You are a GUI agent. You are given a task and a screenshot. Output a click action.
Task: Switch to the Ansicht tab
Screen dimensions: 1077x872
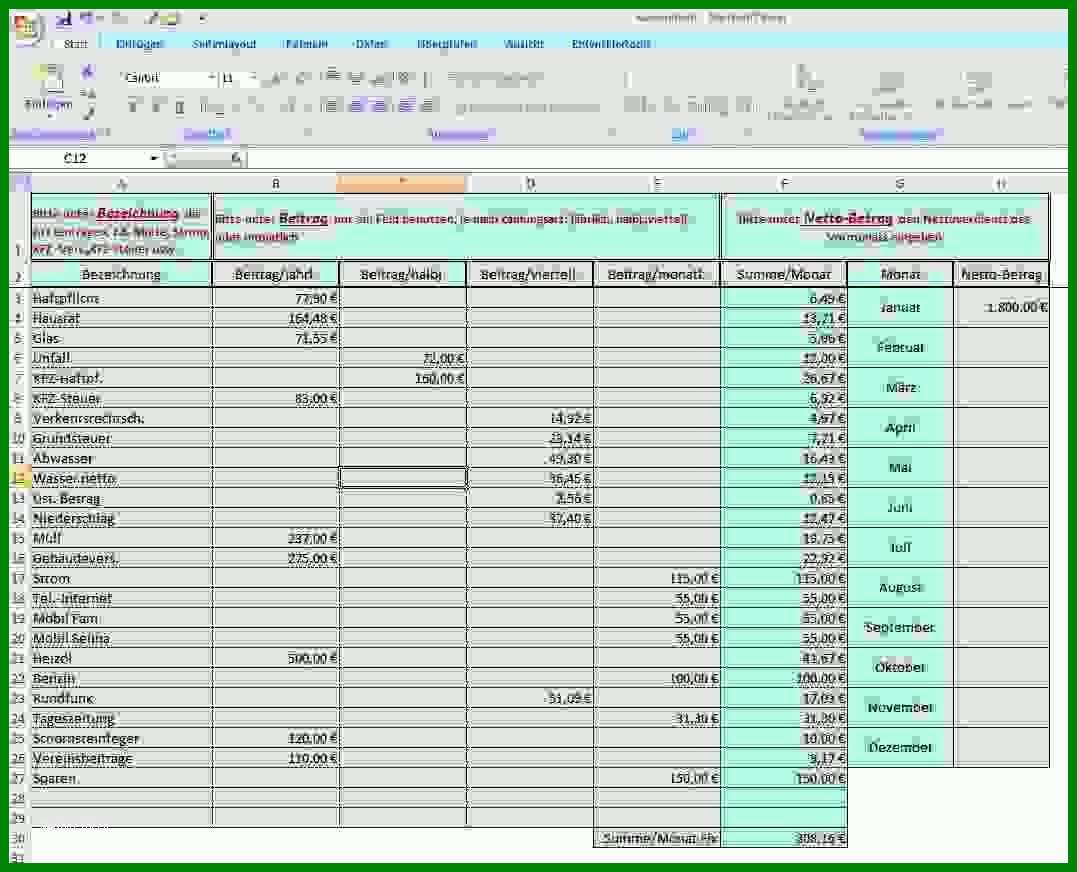point(523,44)
